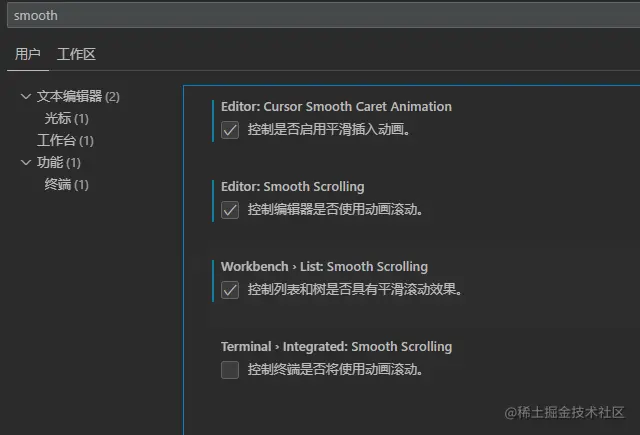Enable Terminal Integrated Smooth Scrolling checkbox
Screen dimensions: 640x435
coord(230,370)
